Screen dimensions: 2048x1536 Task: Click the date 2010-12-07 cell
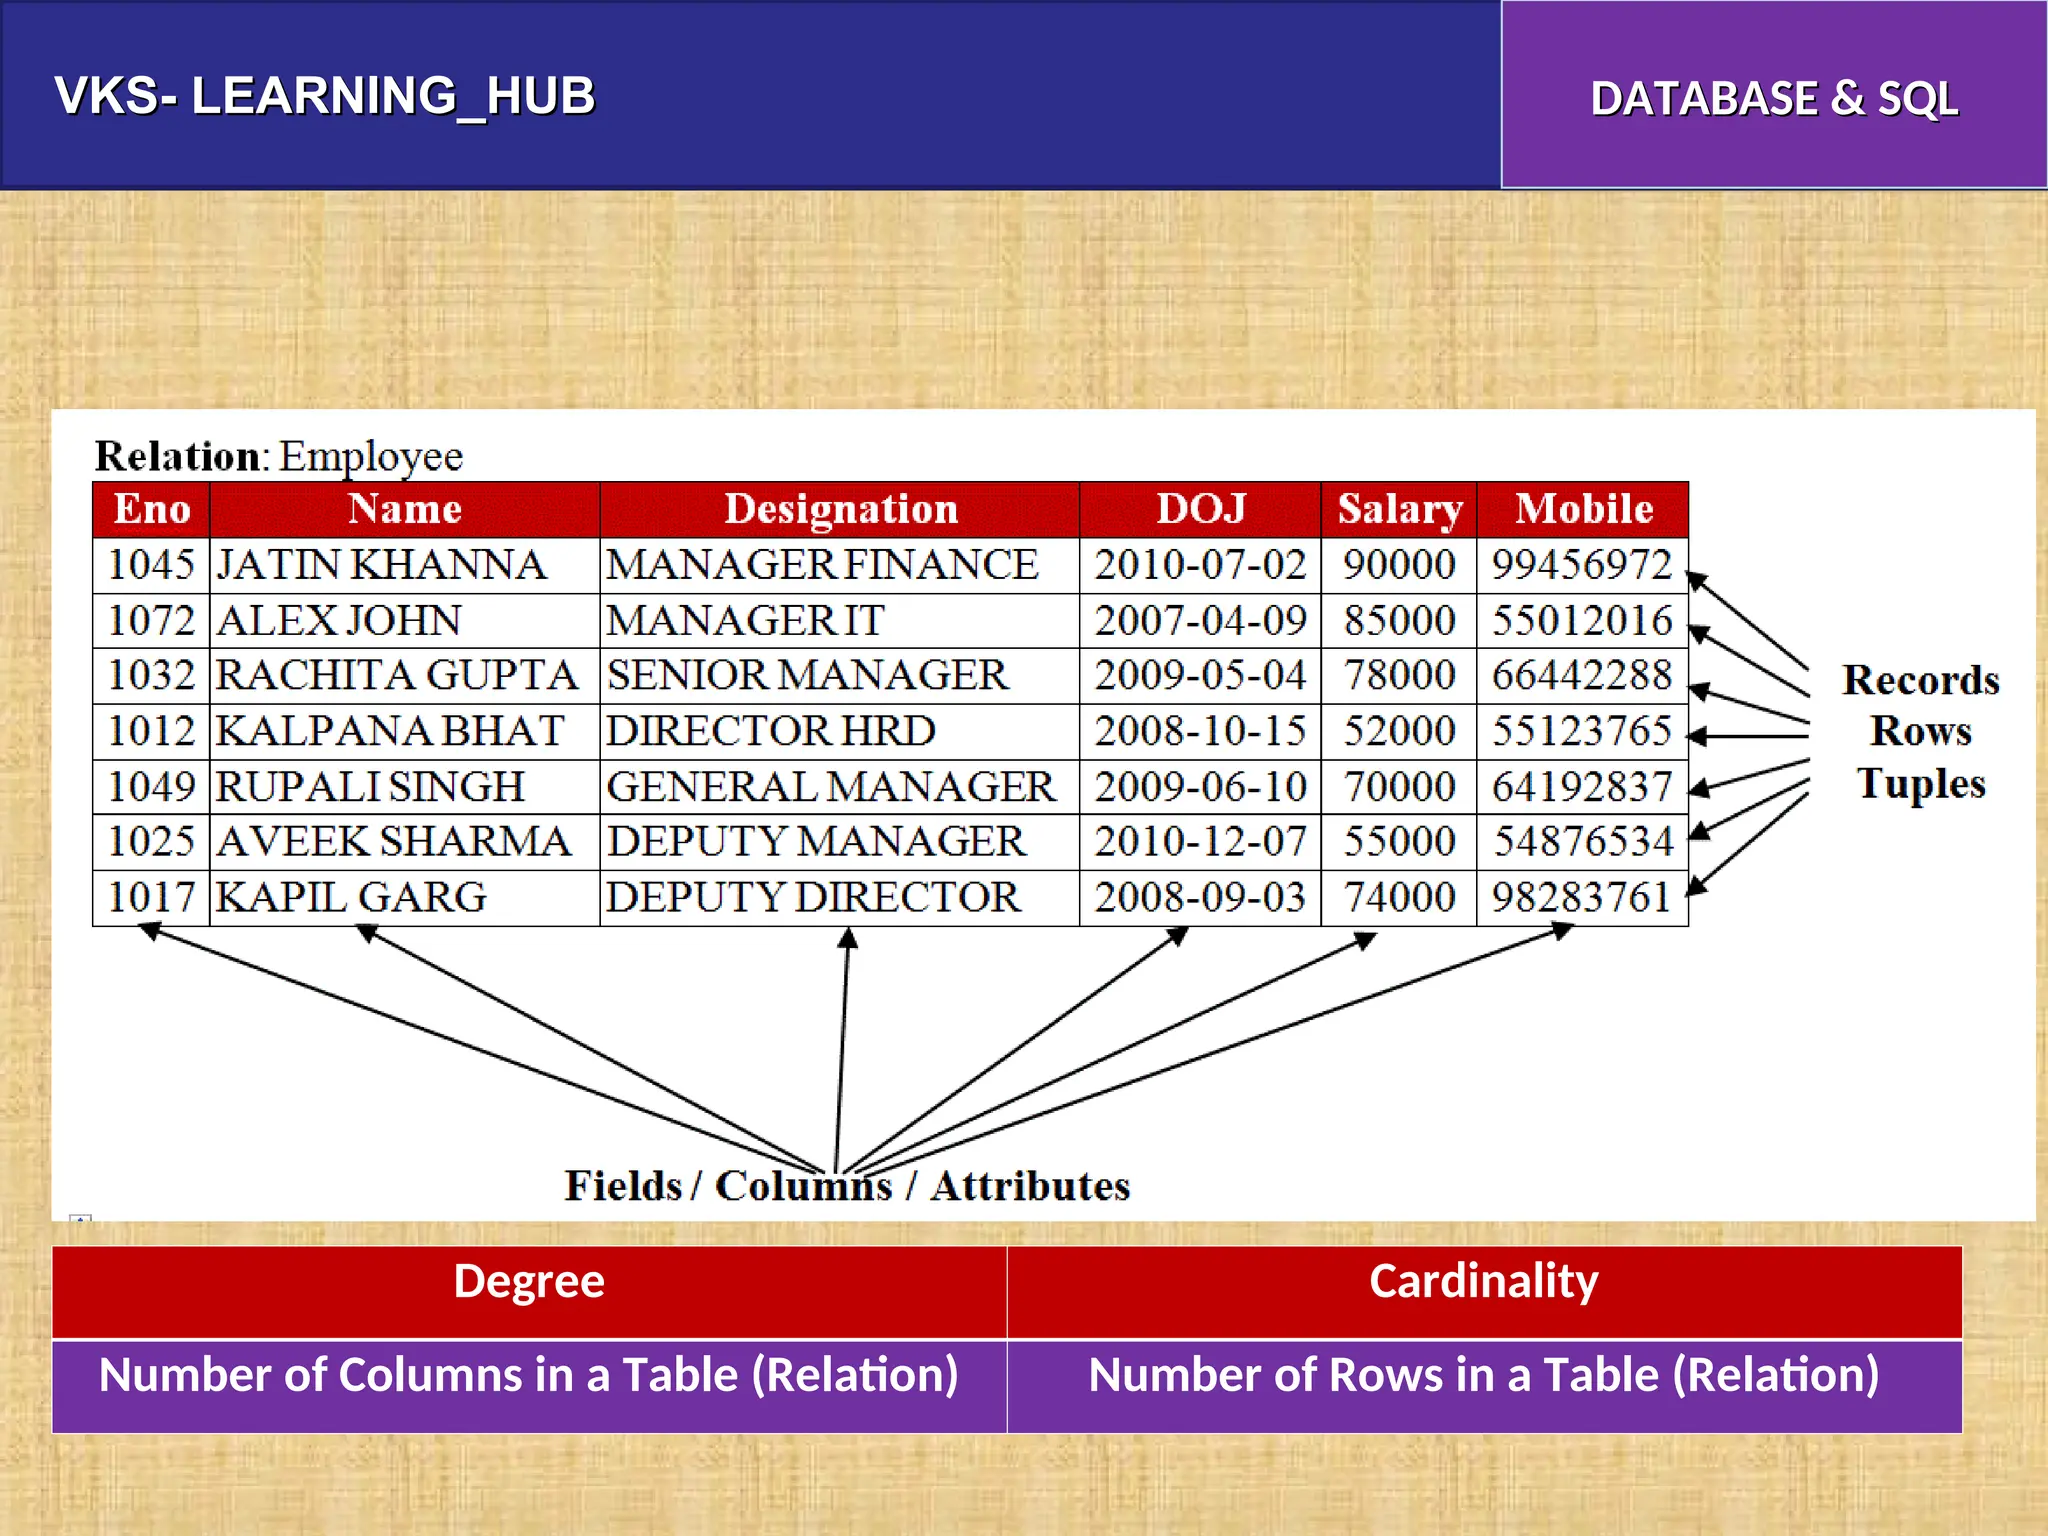[1200, 842]
